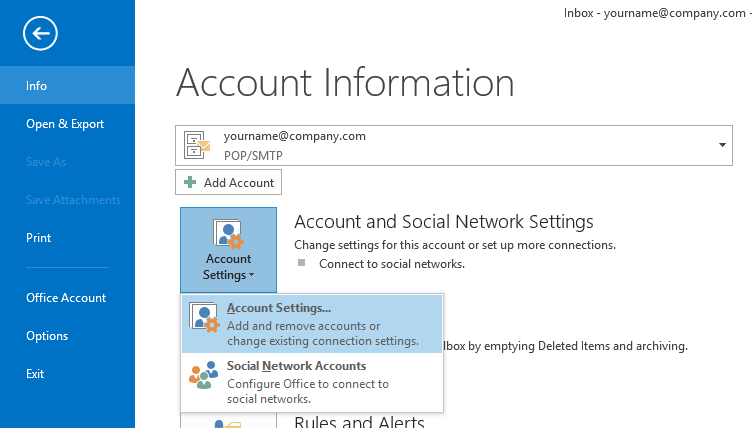This screenshot has width=752, height=428.
Task: Choose Account Settings... menu entry
Action: tap(312, 324)
